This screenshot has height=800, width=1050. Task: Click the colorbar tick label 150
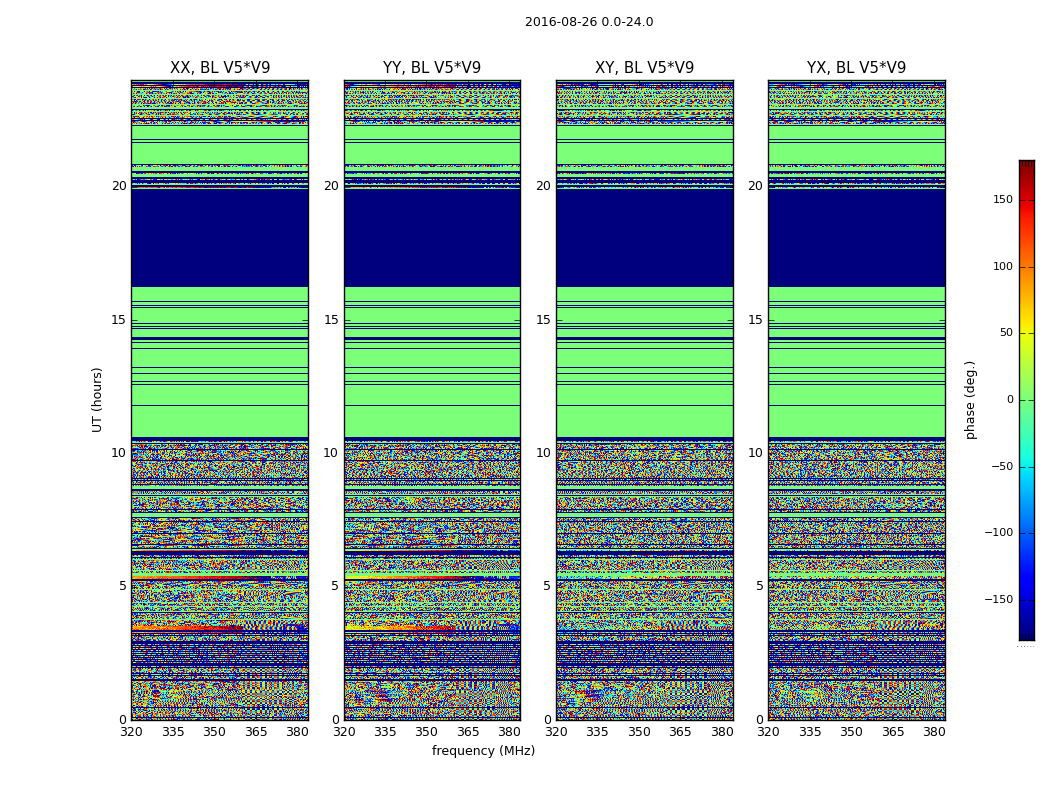[x=1002, y=199]
